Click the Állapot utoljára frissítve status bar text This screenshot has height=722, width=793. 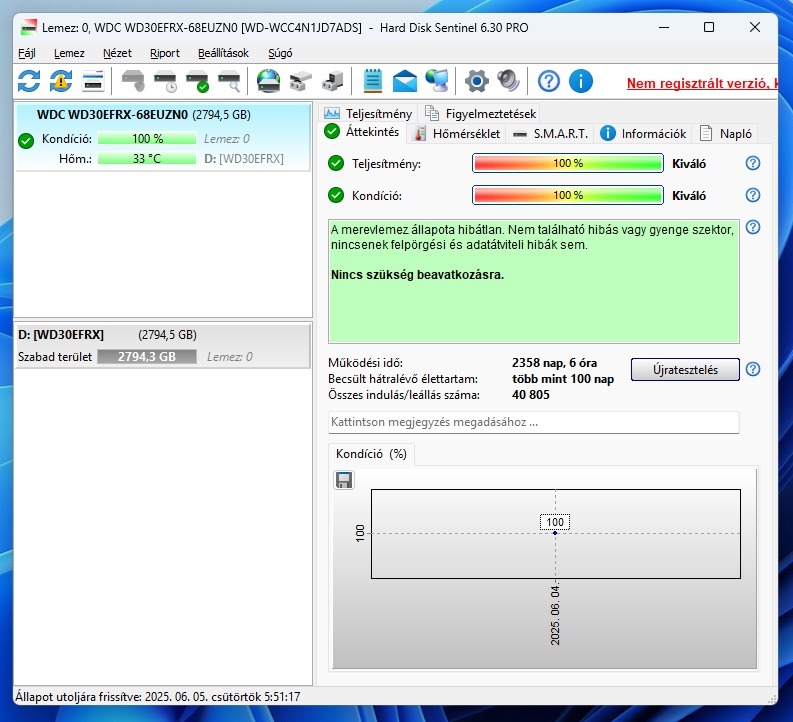coord(157,697)
